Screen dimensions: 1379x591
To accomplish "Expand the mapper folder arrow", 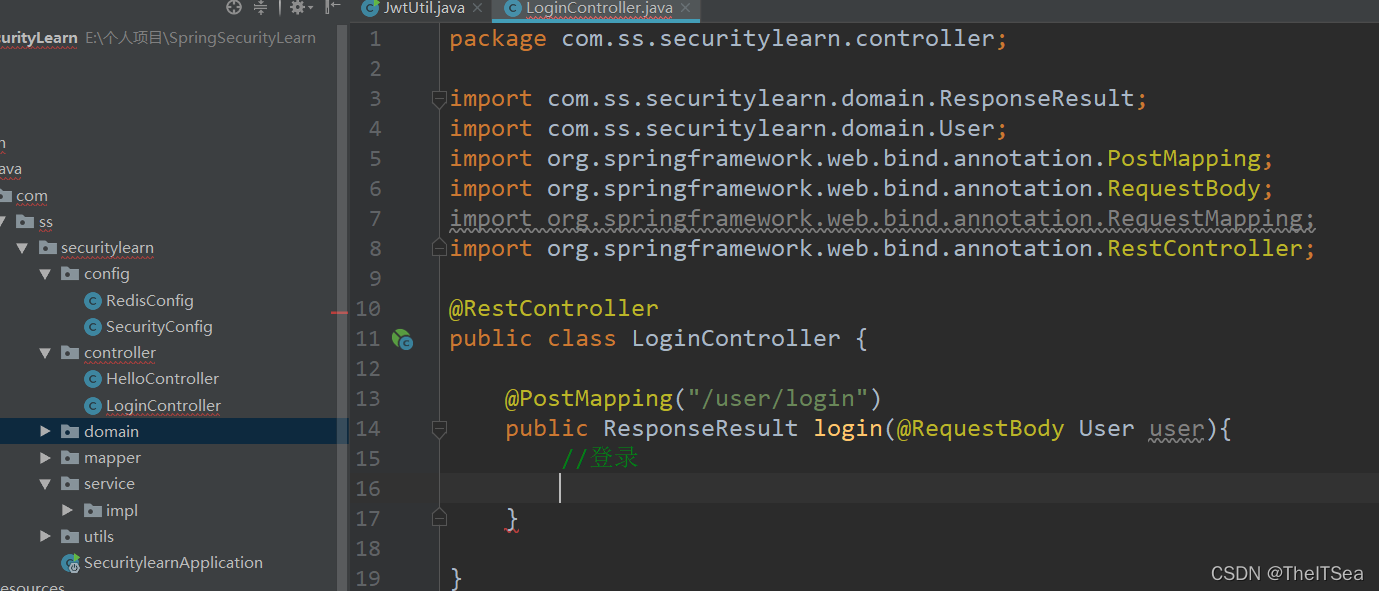I will pos(45,457).
